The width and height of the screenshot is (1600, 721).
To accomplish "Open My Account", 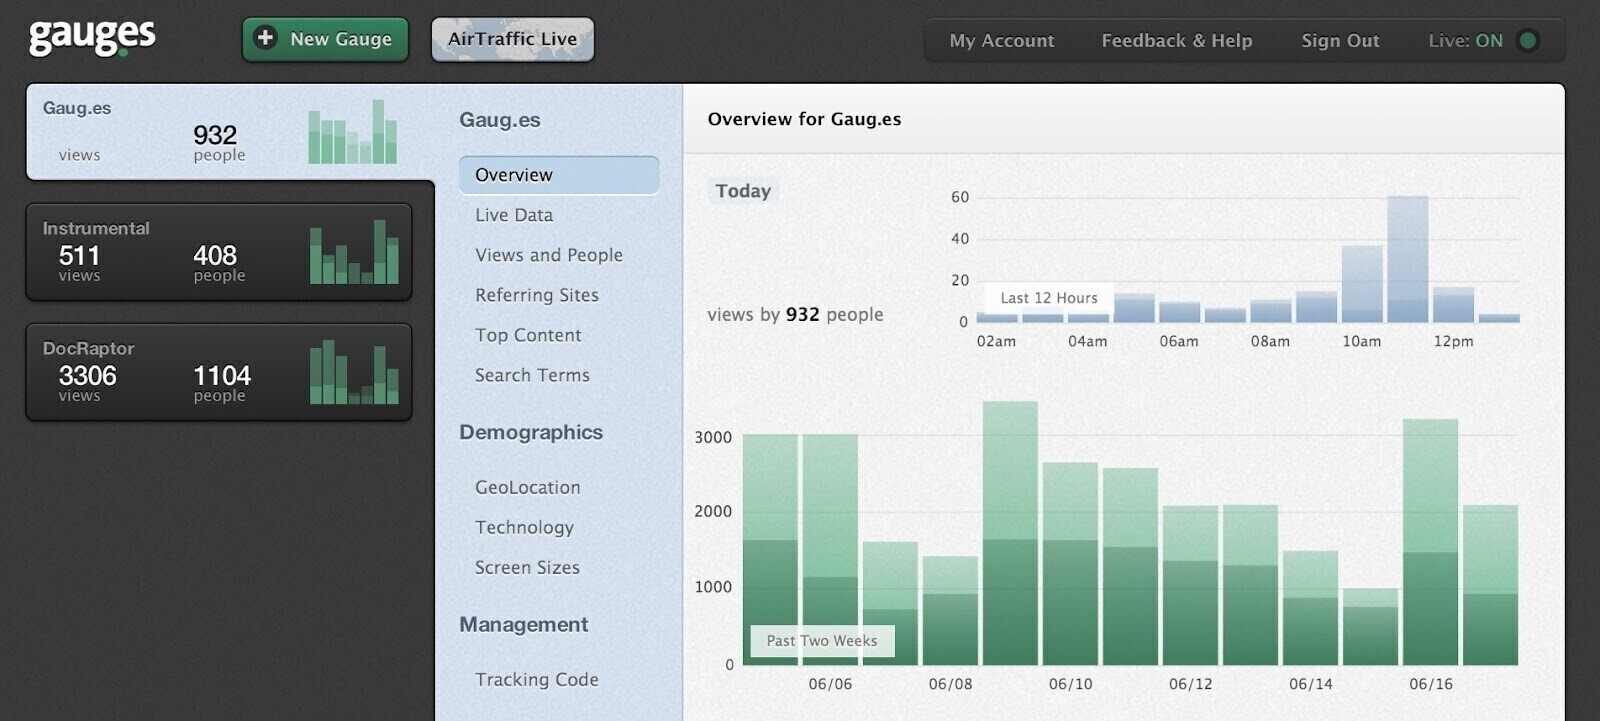I will 1002,41.
